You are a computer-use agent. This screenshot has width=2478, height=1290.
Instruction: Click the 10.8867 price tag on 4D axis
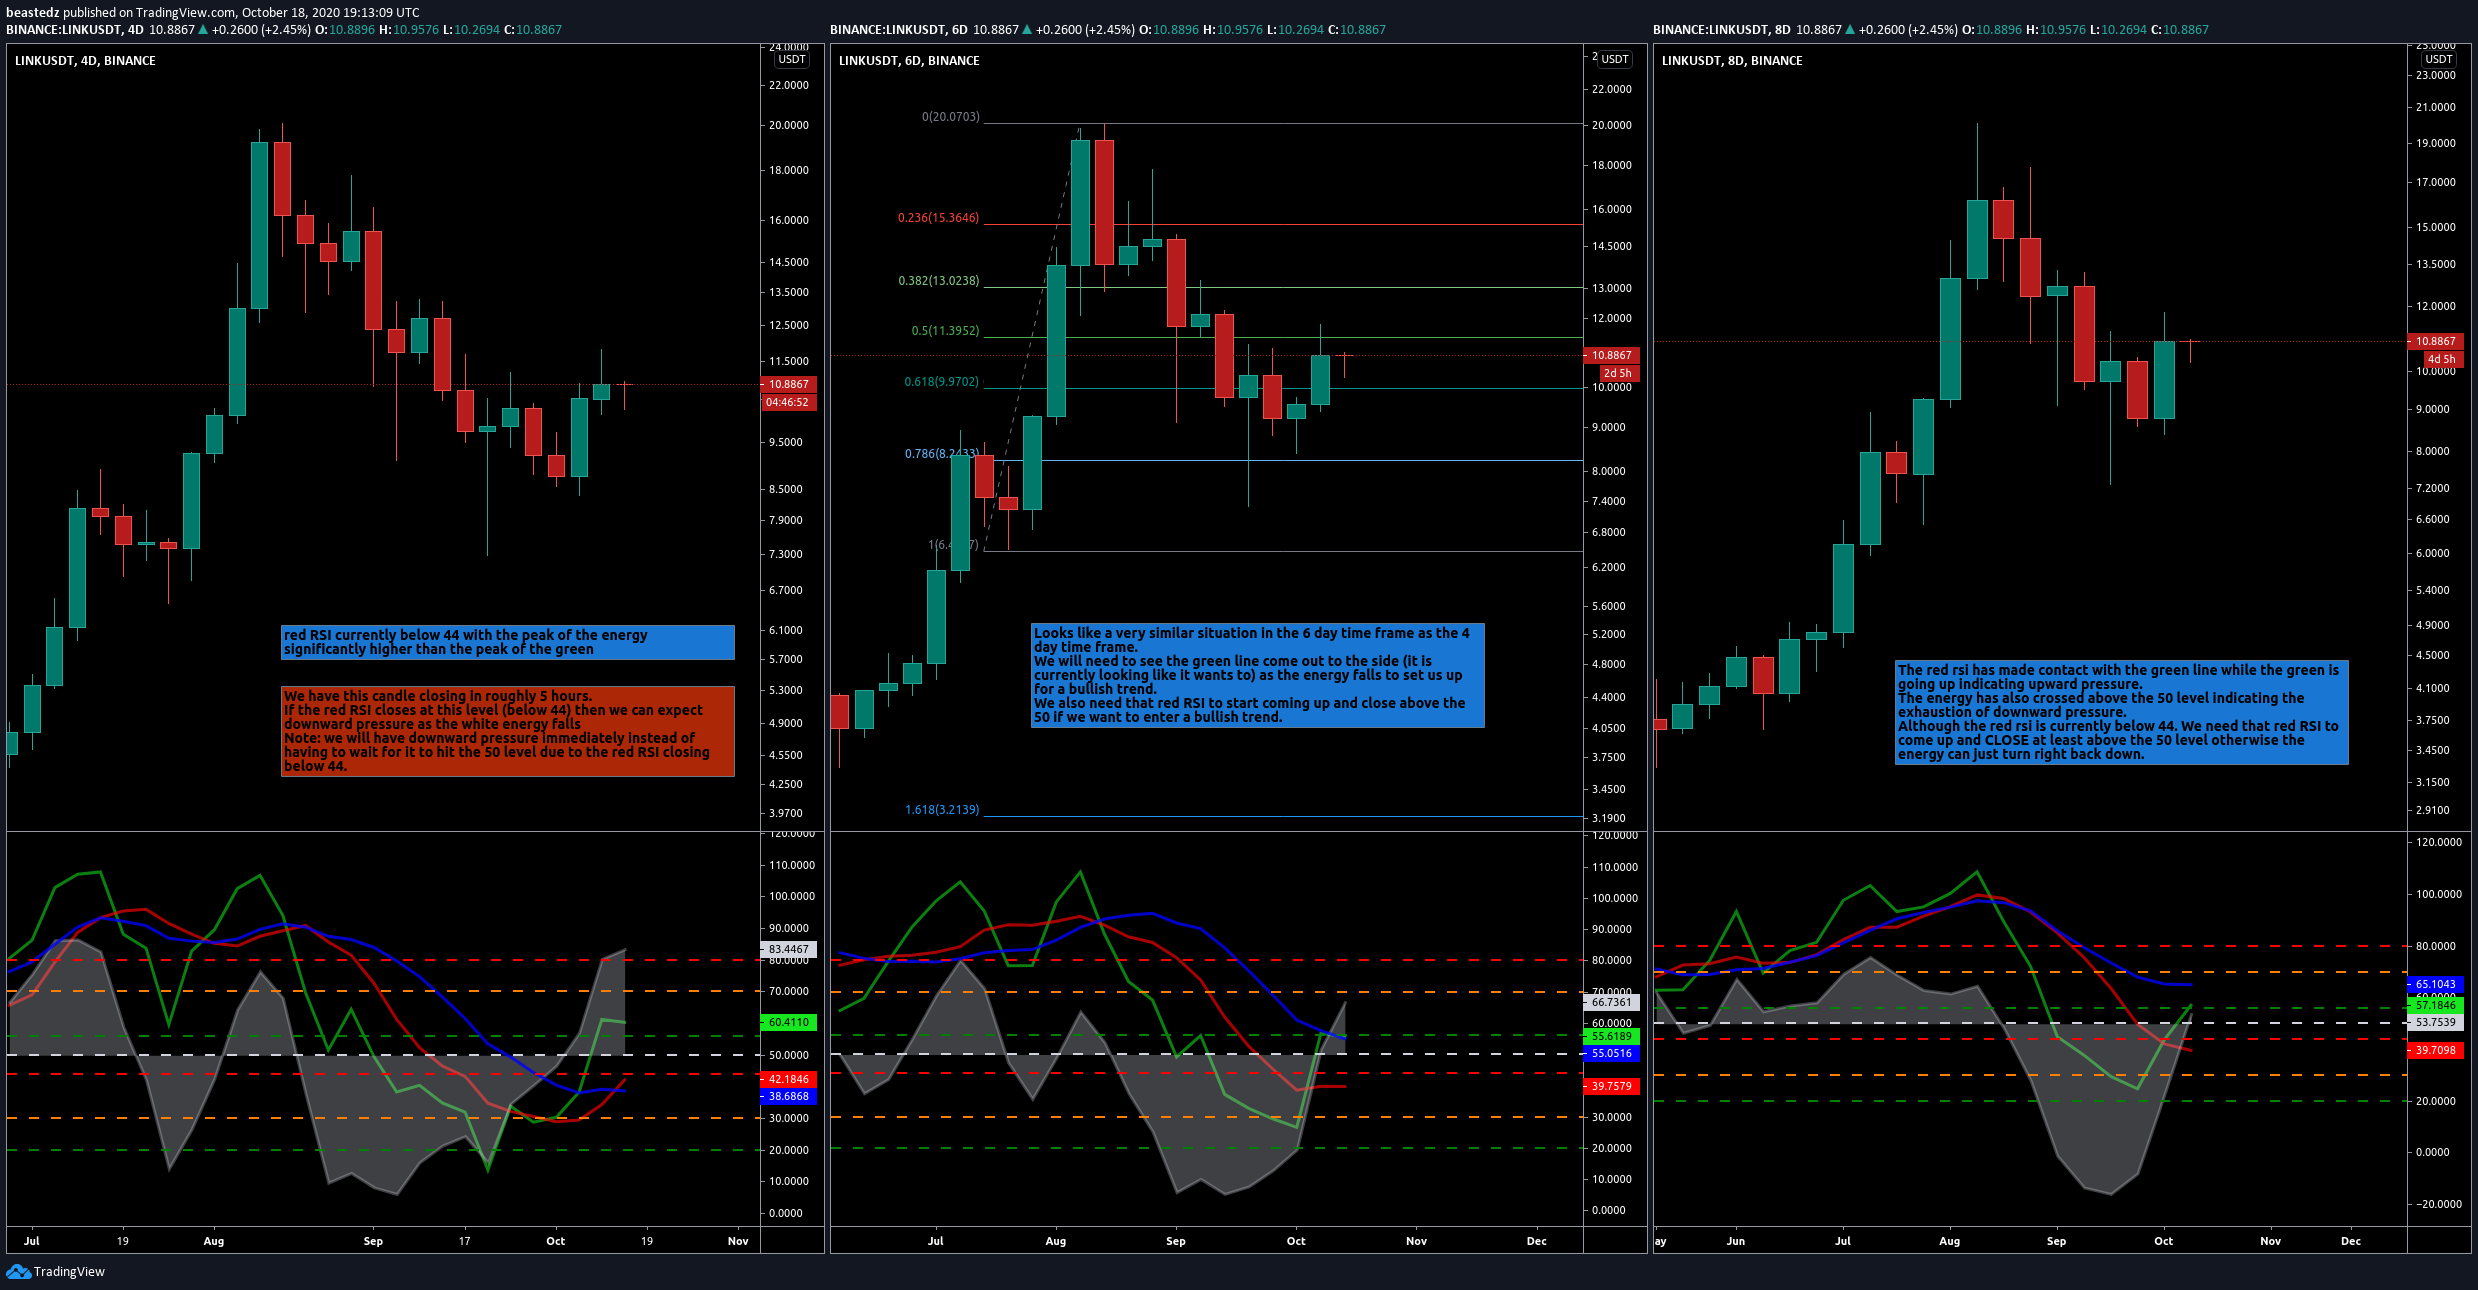pos(789,384)
